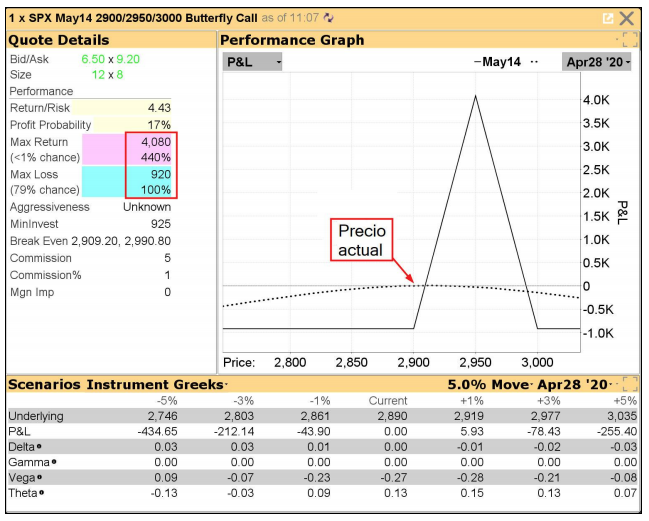Expand the Performance Graph panel via the corner icon
Image resolution: width=649 pixels, height=521 pixels.
click(x=629, y=40)
